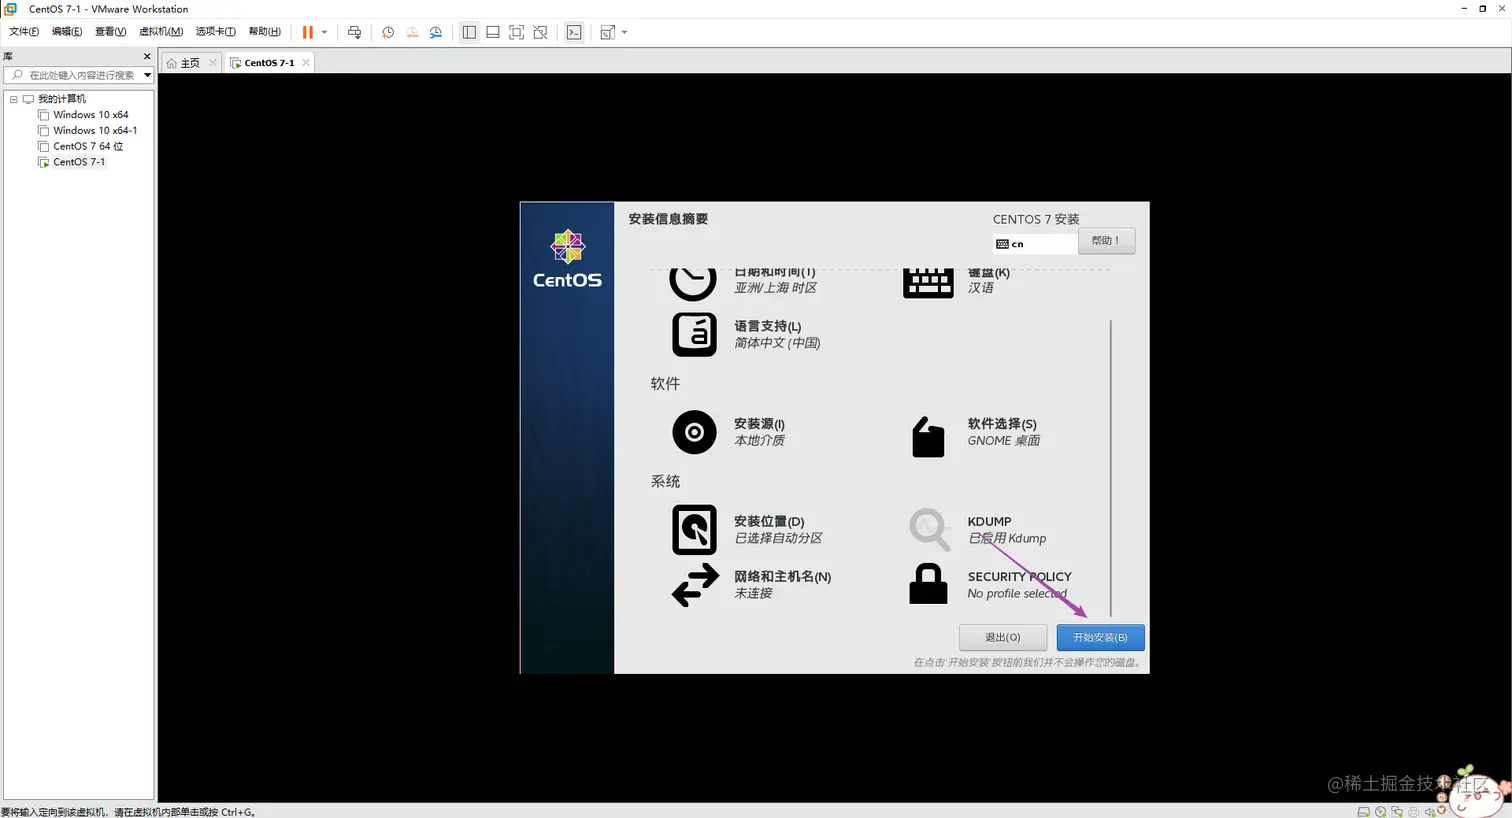
Task: Open 安装源(I) disc icon
Action: (694, 432)
